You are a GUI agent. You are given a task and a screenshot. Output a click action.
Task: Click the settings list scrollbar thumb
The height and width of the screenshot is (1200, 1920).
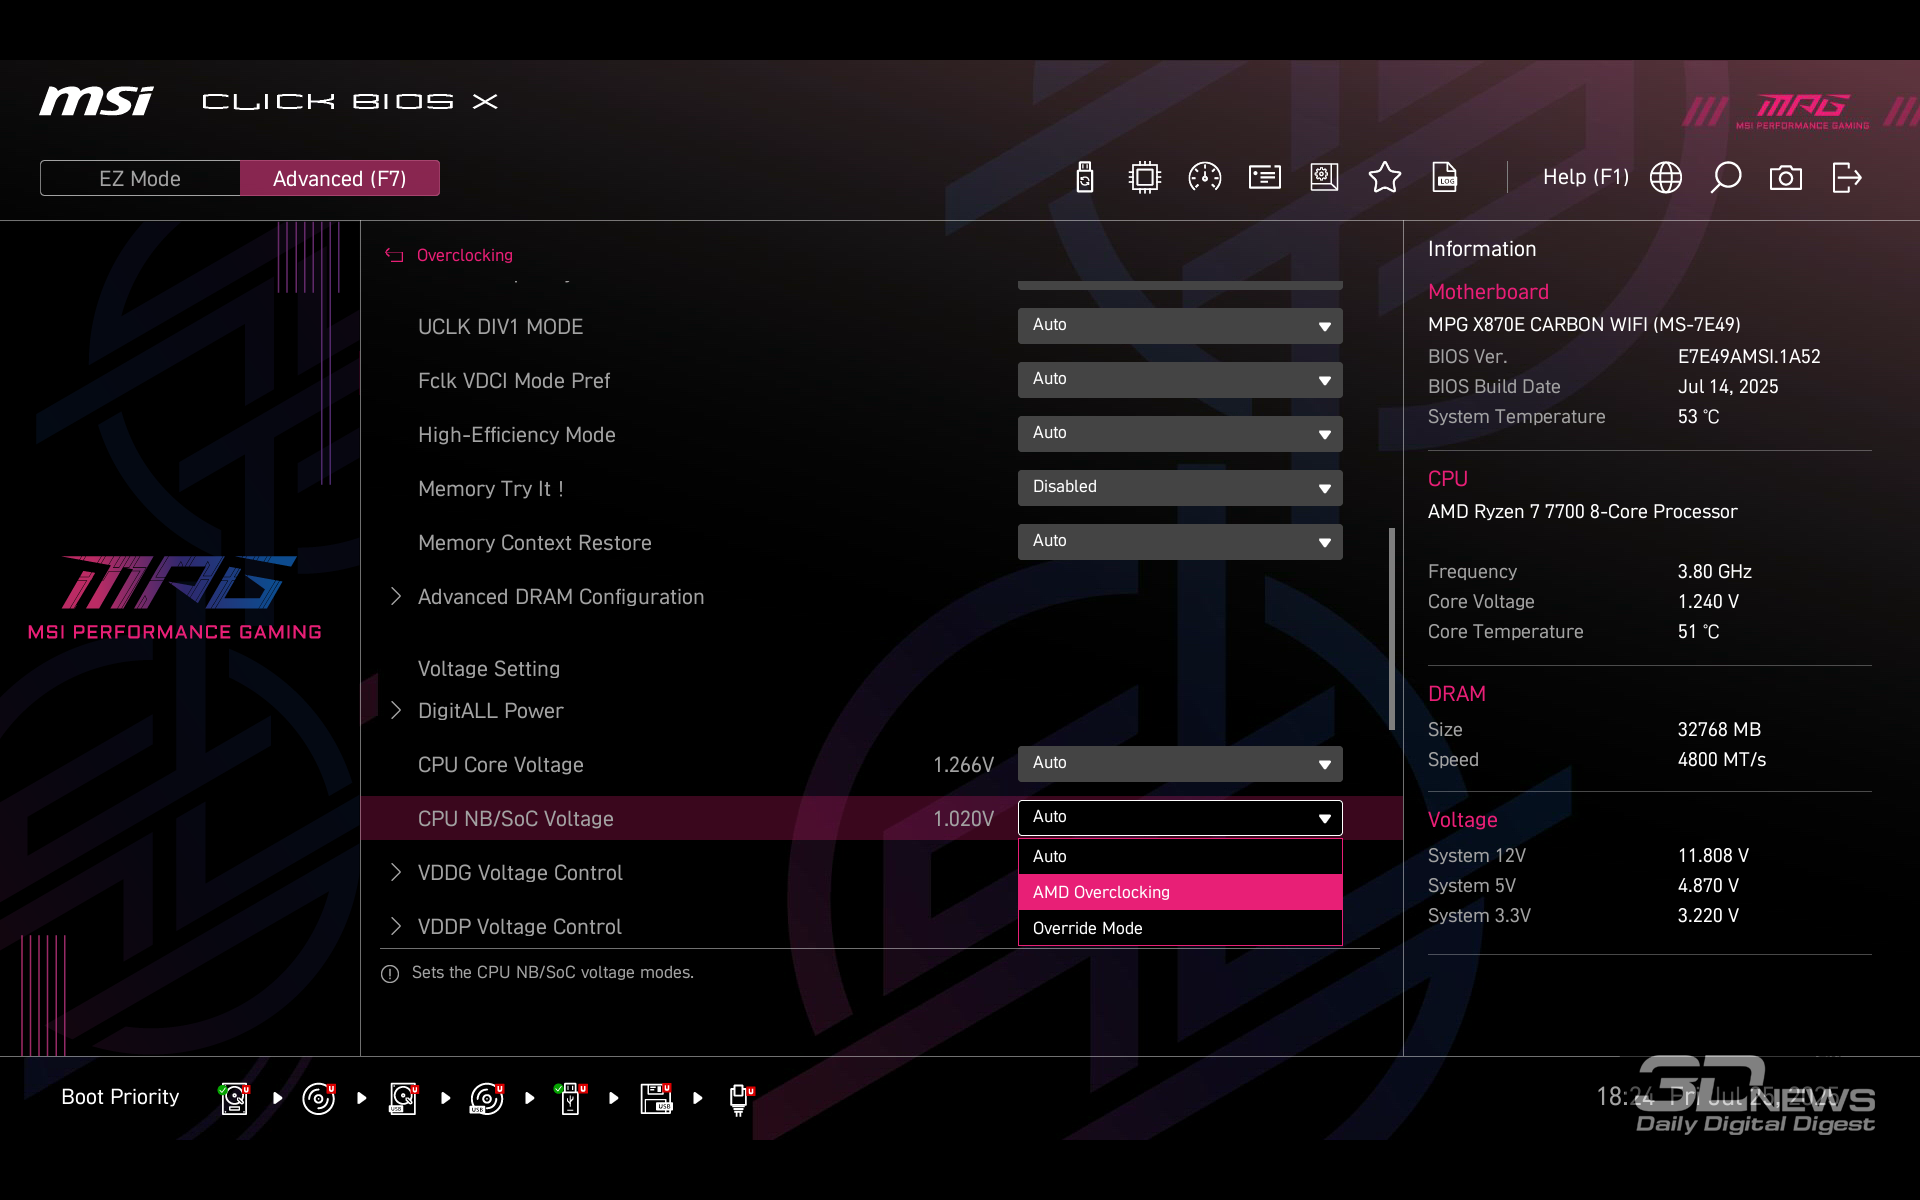1391,629
